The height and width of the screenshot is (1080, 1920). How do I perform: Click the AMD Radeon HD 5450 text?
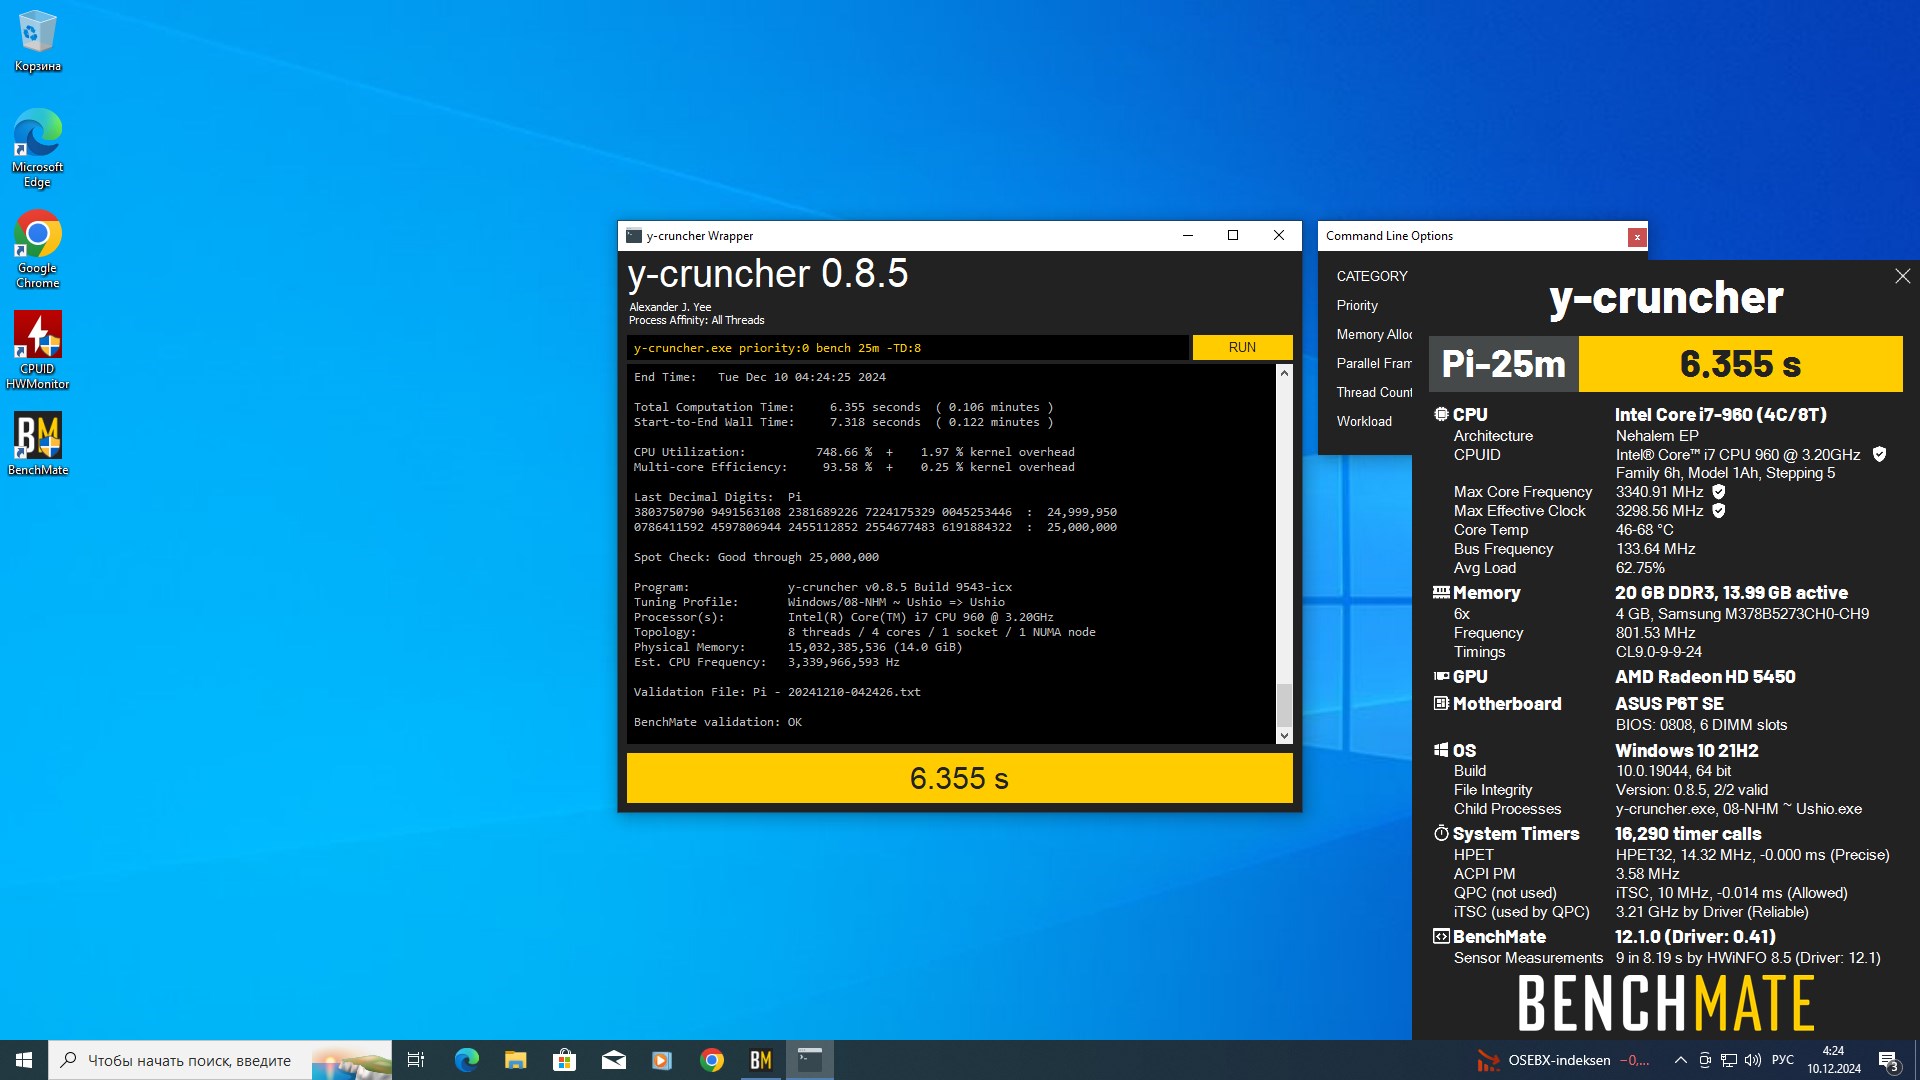click(x=1705, y=677)
